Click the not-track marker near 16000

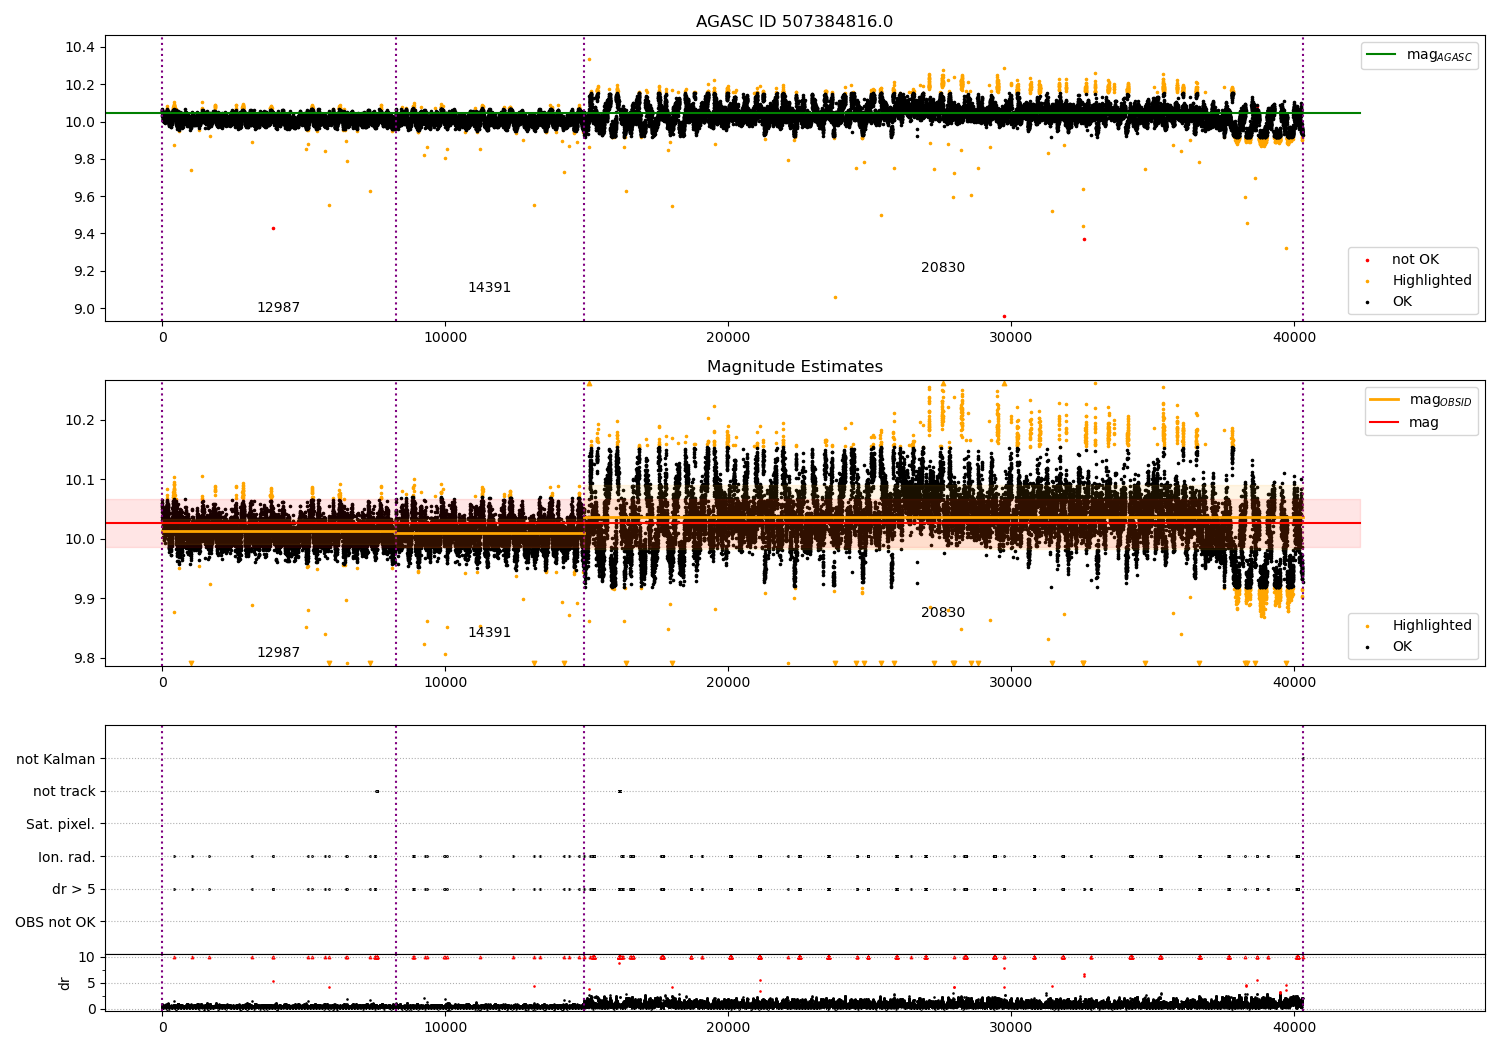point(620,791)
